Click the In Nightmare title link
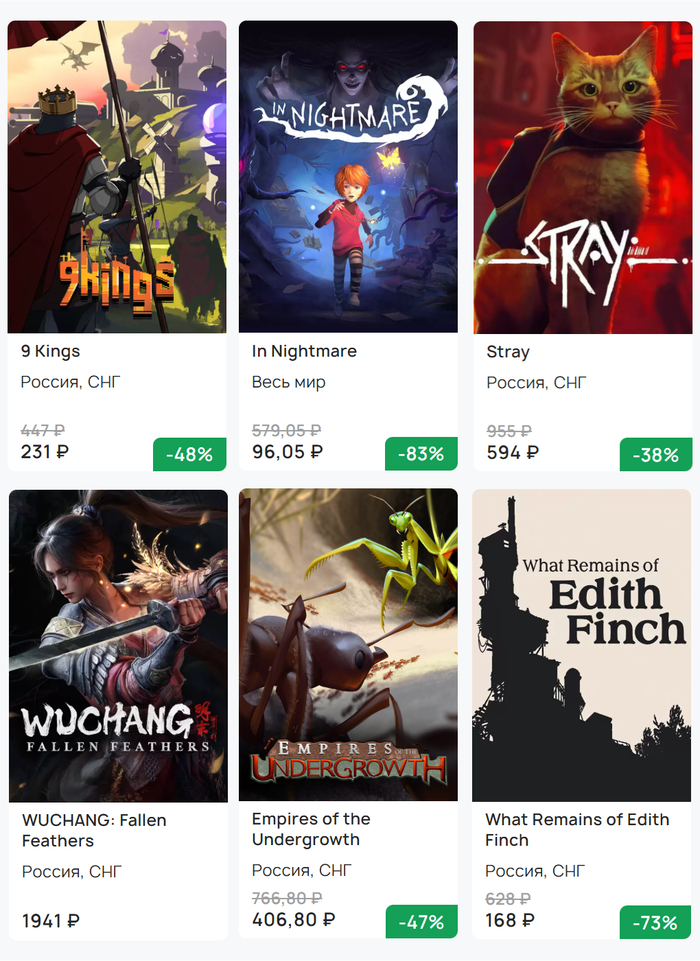The image size is (700, 961). [304, 351]
